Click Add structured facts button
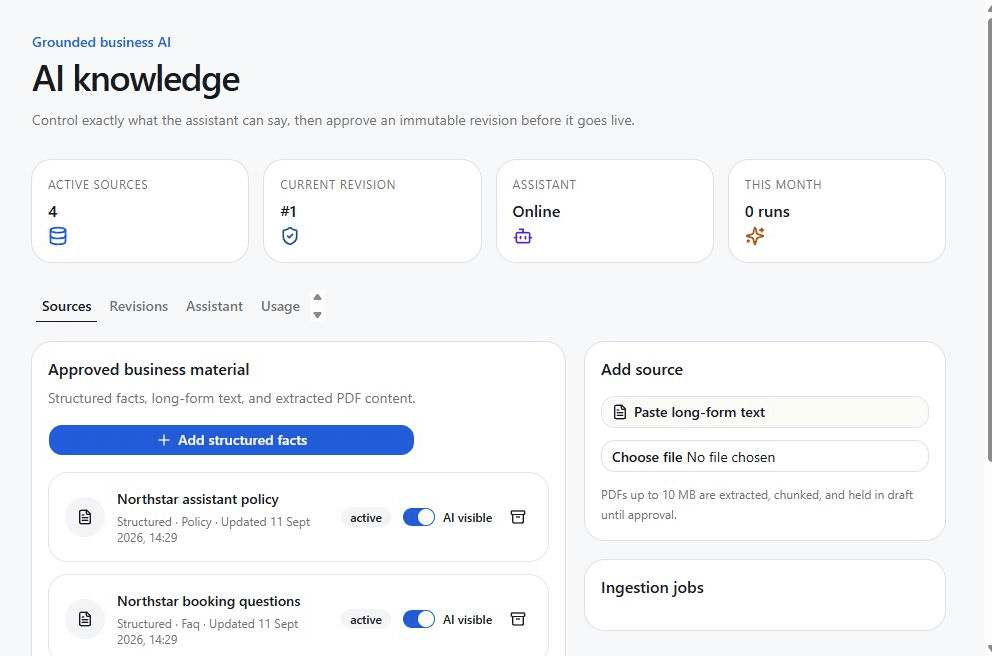Image resolution: width=992 pixels, height=656 pixels. click(x=232, y=440)
